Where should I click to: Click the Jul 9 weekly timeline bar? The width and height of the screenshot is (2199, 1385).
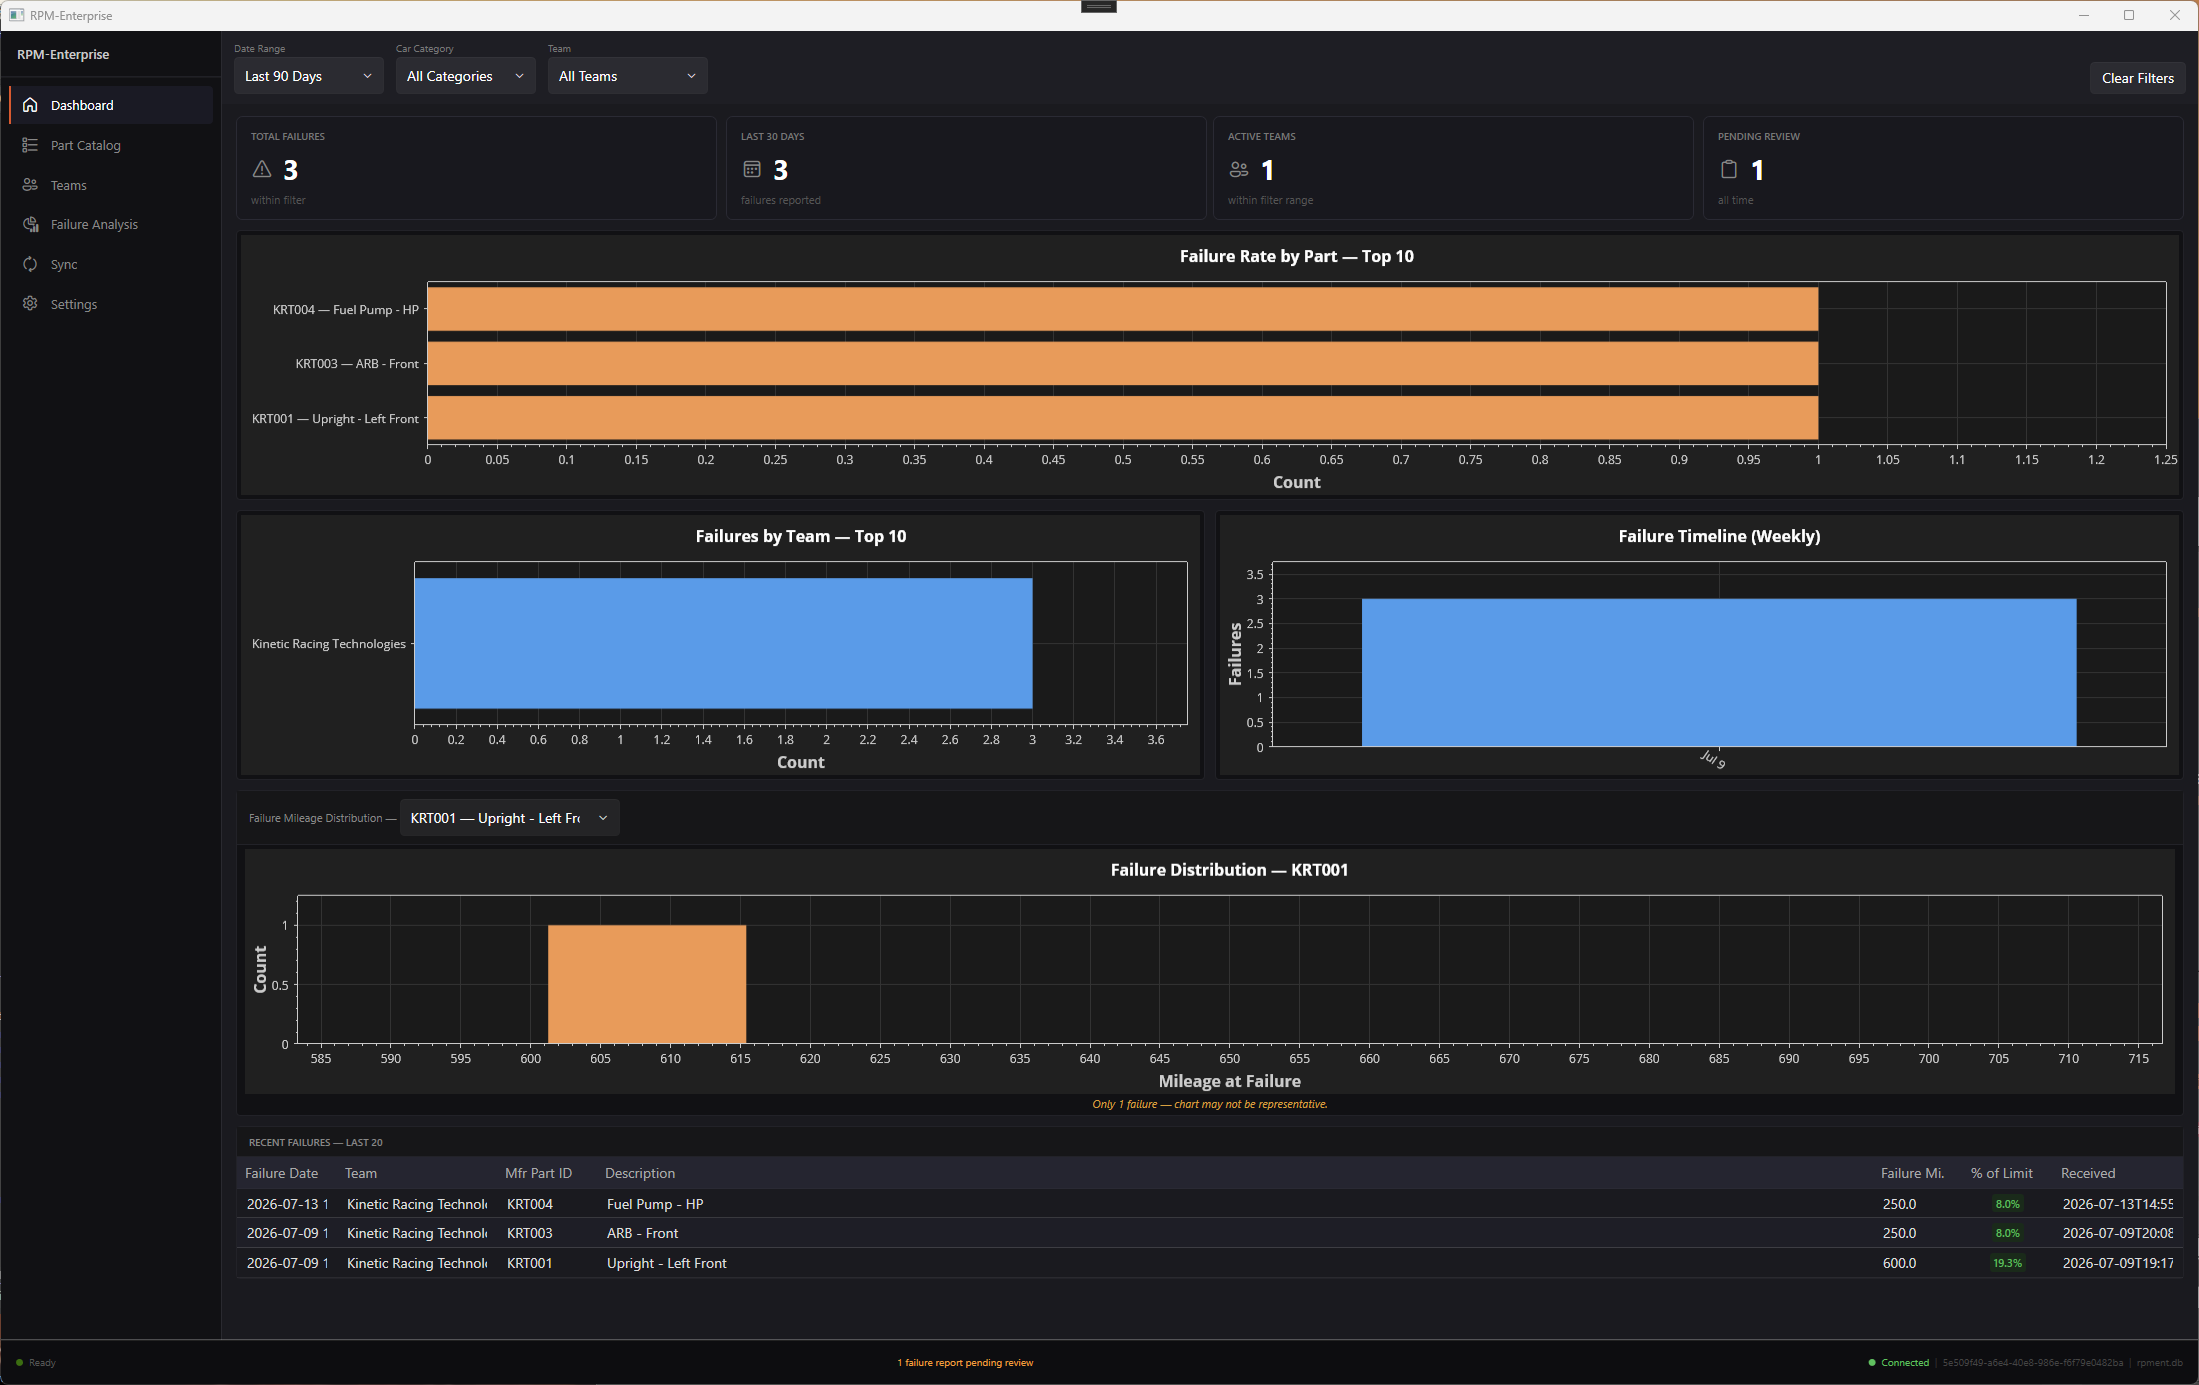coord(1719,672)
